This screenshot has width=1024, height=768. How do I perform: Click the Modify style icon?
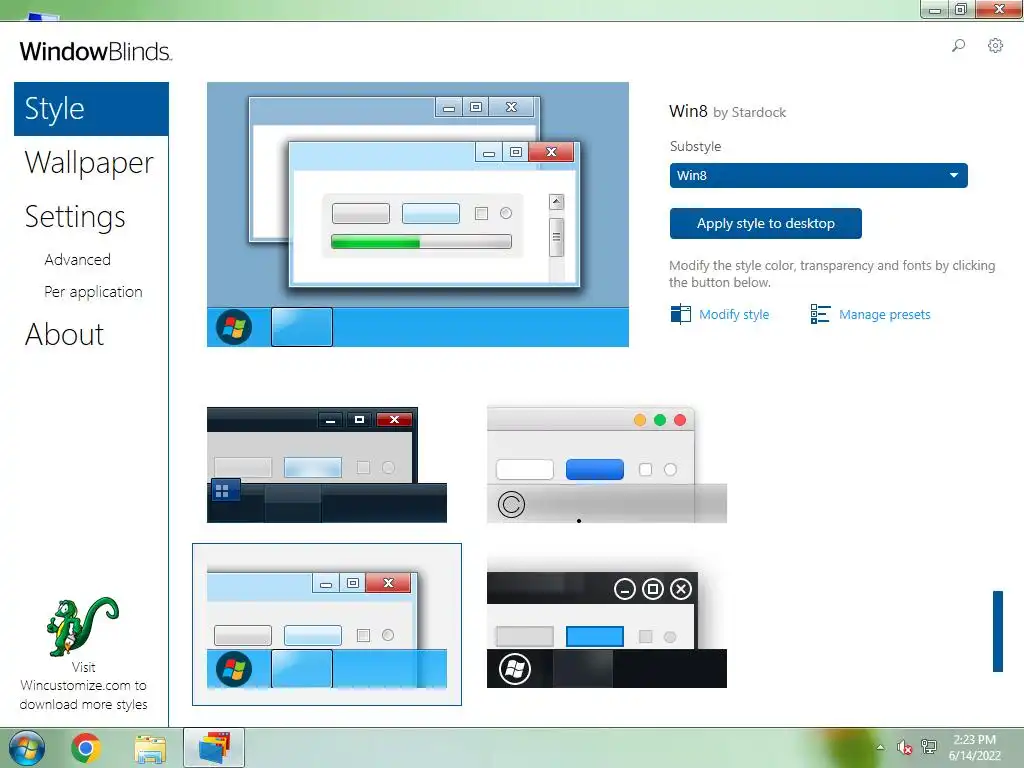point(680,314)
